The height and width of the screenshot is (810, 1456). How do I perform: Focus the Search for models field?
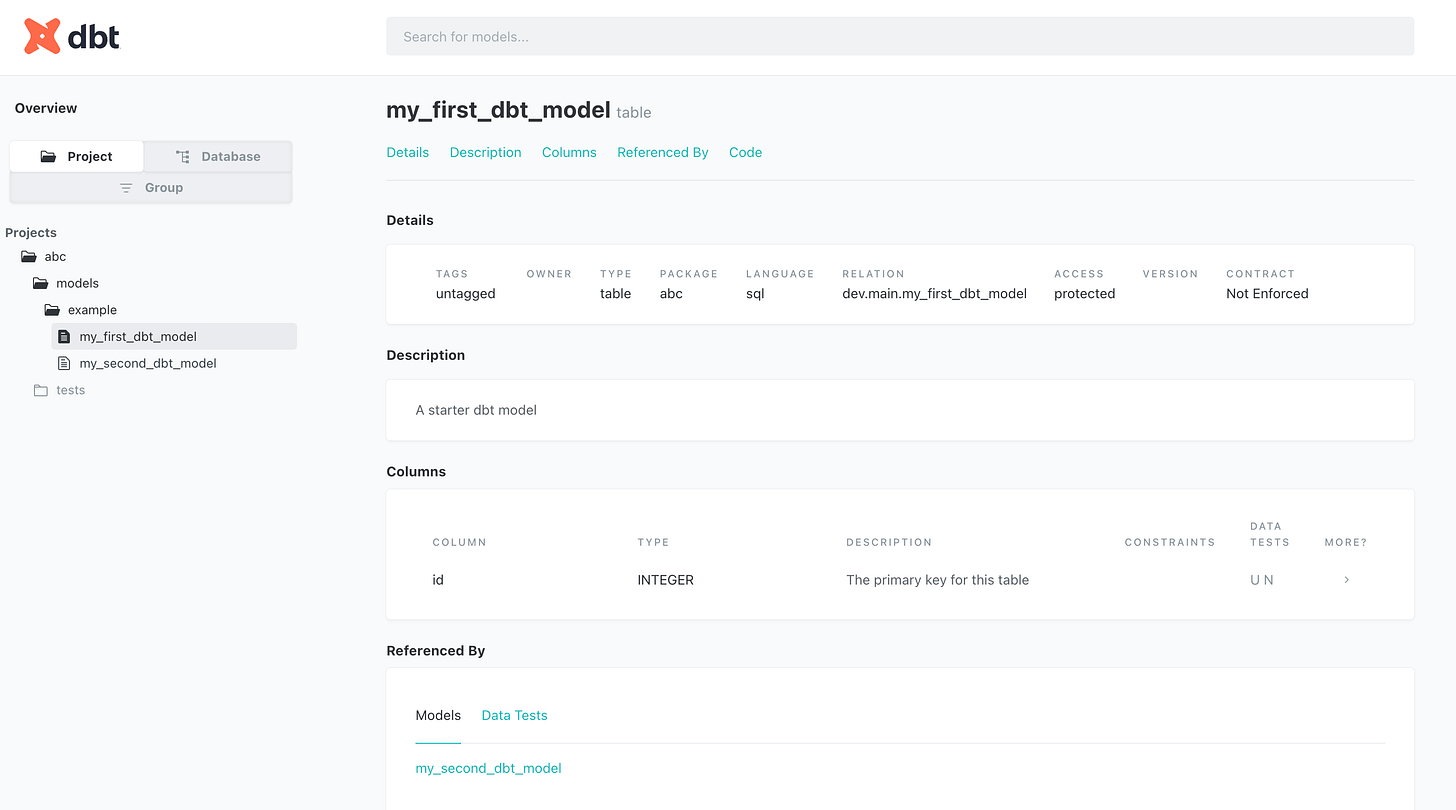900,36
